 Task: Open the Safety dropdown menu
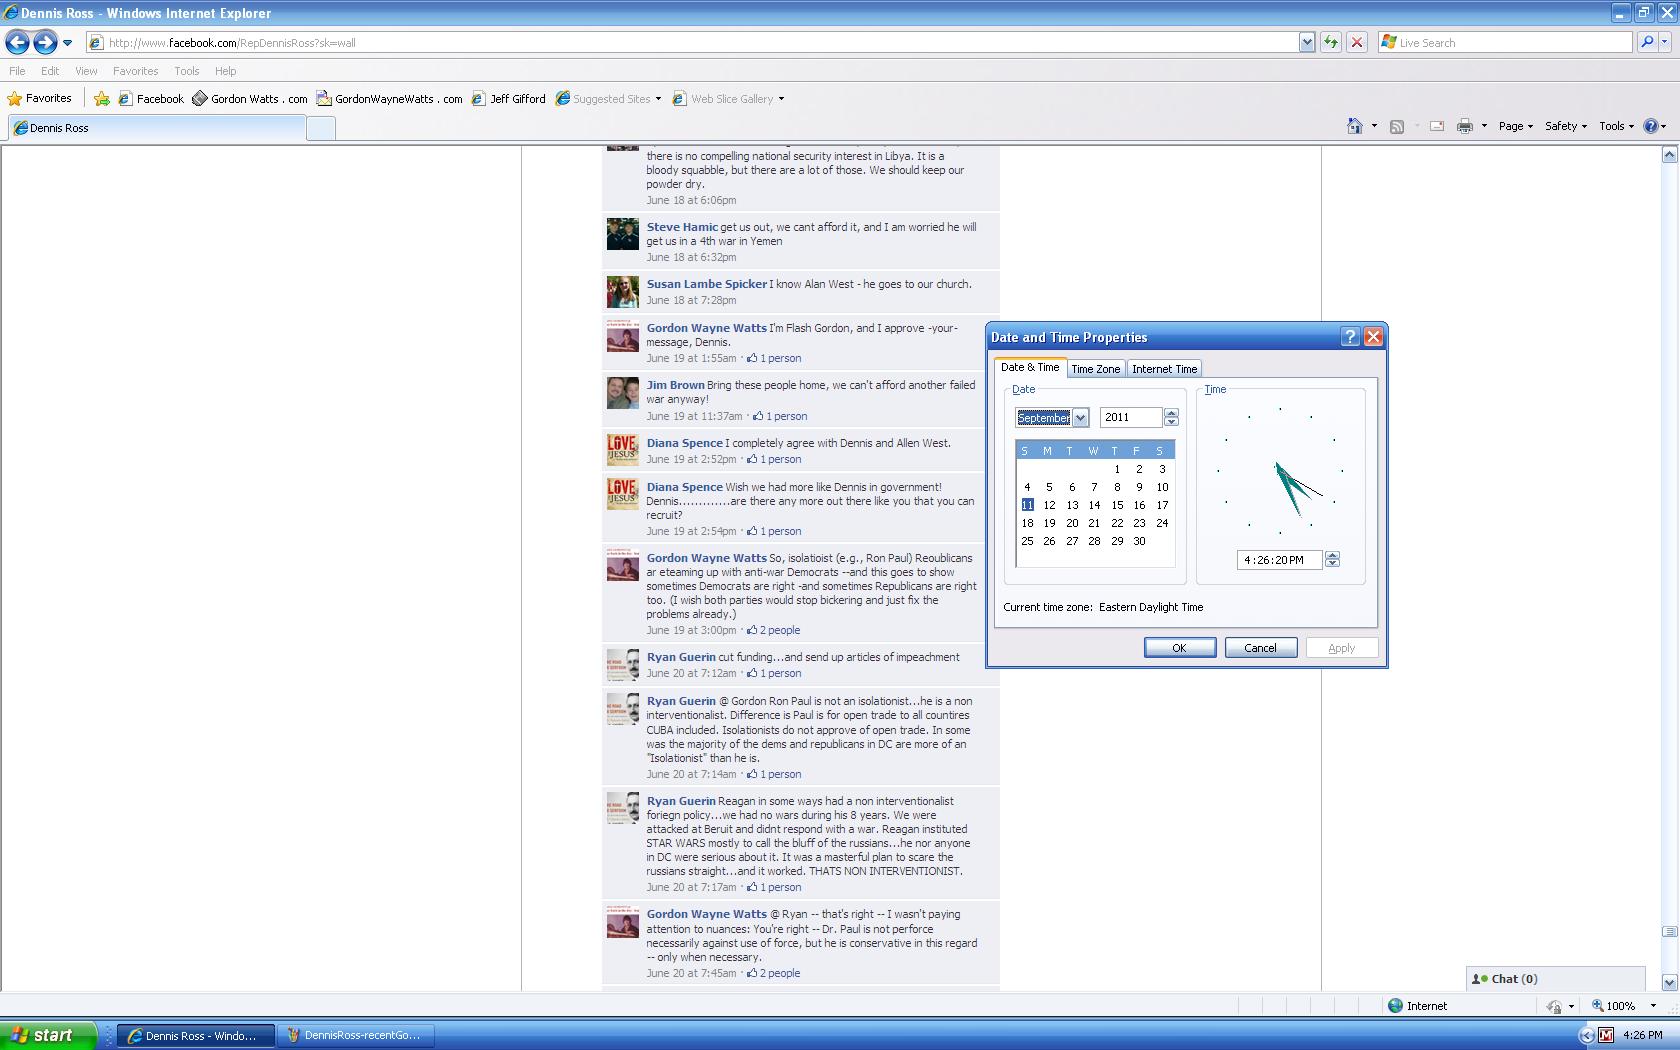click(x=1566, y=126)
